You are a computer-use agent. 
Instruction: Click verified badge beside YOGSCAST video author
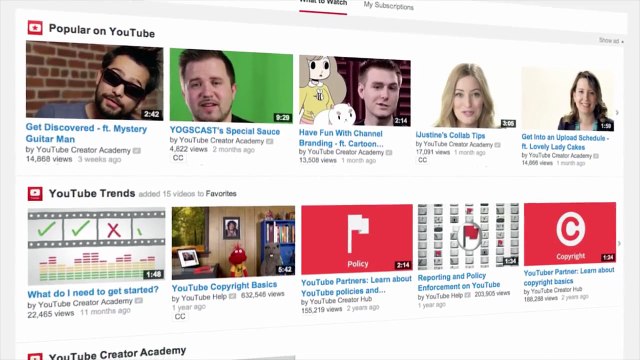(x=270, y=141)
